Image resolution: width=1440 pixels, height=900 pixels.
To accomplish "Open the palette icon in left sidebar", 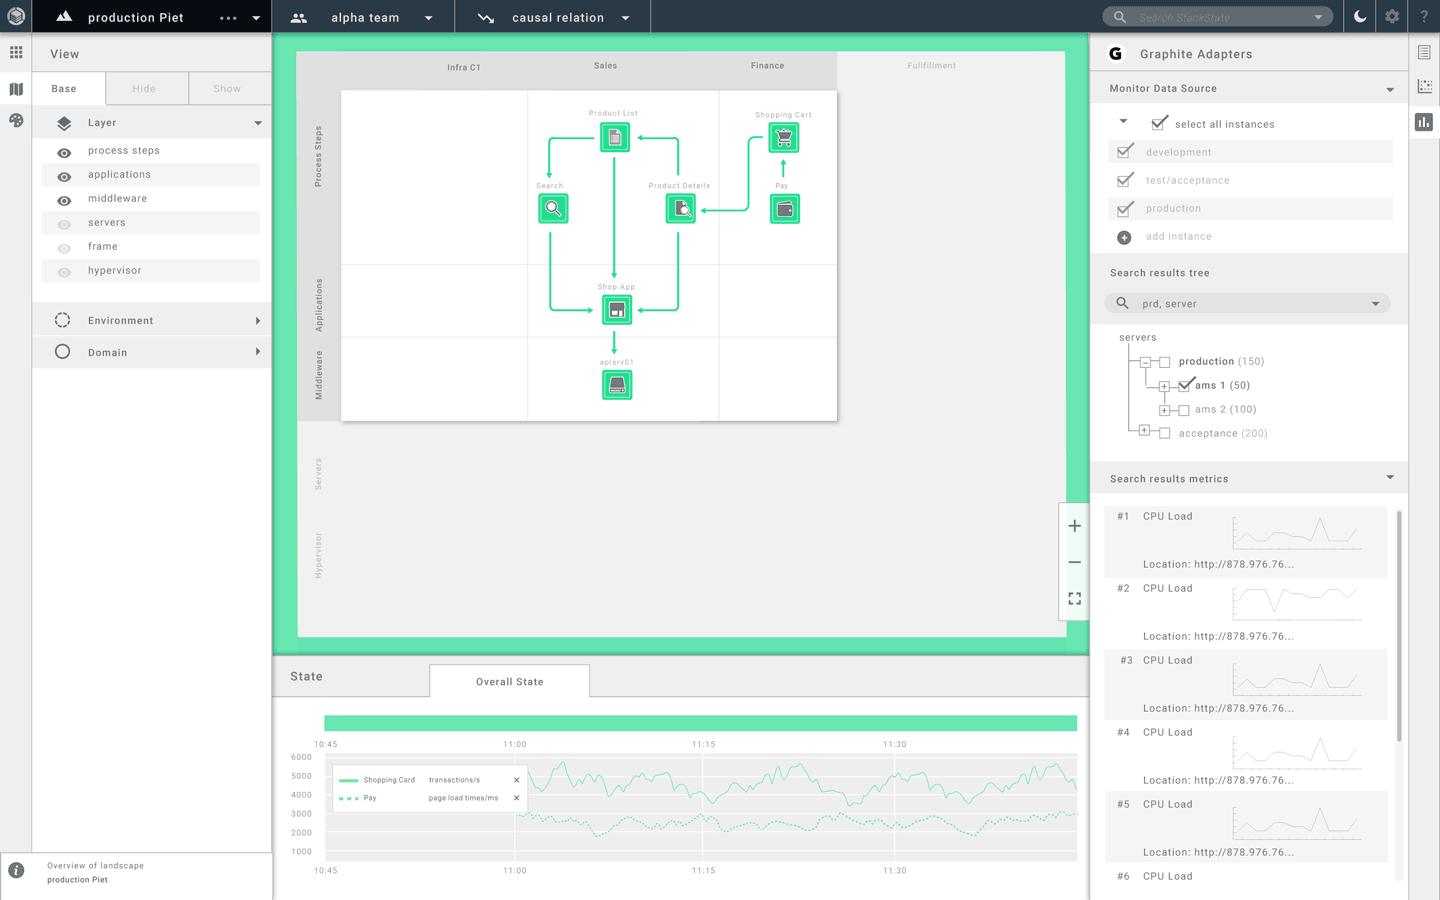I will [16, 120].
